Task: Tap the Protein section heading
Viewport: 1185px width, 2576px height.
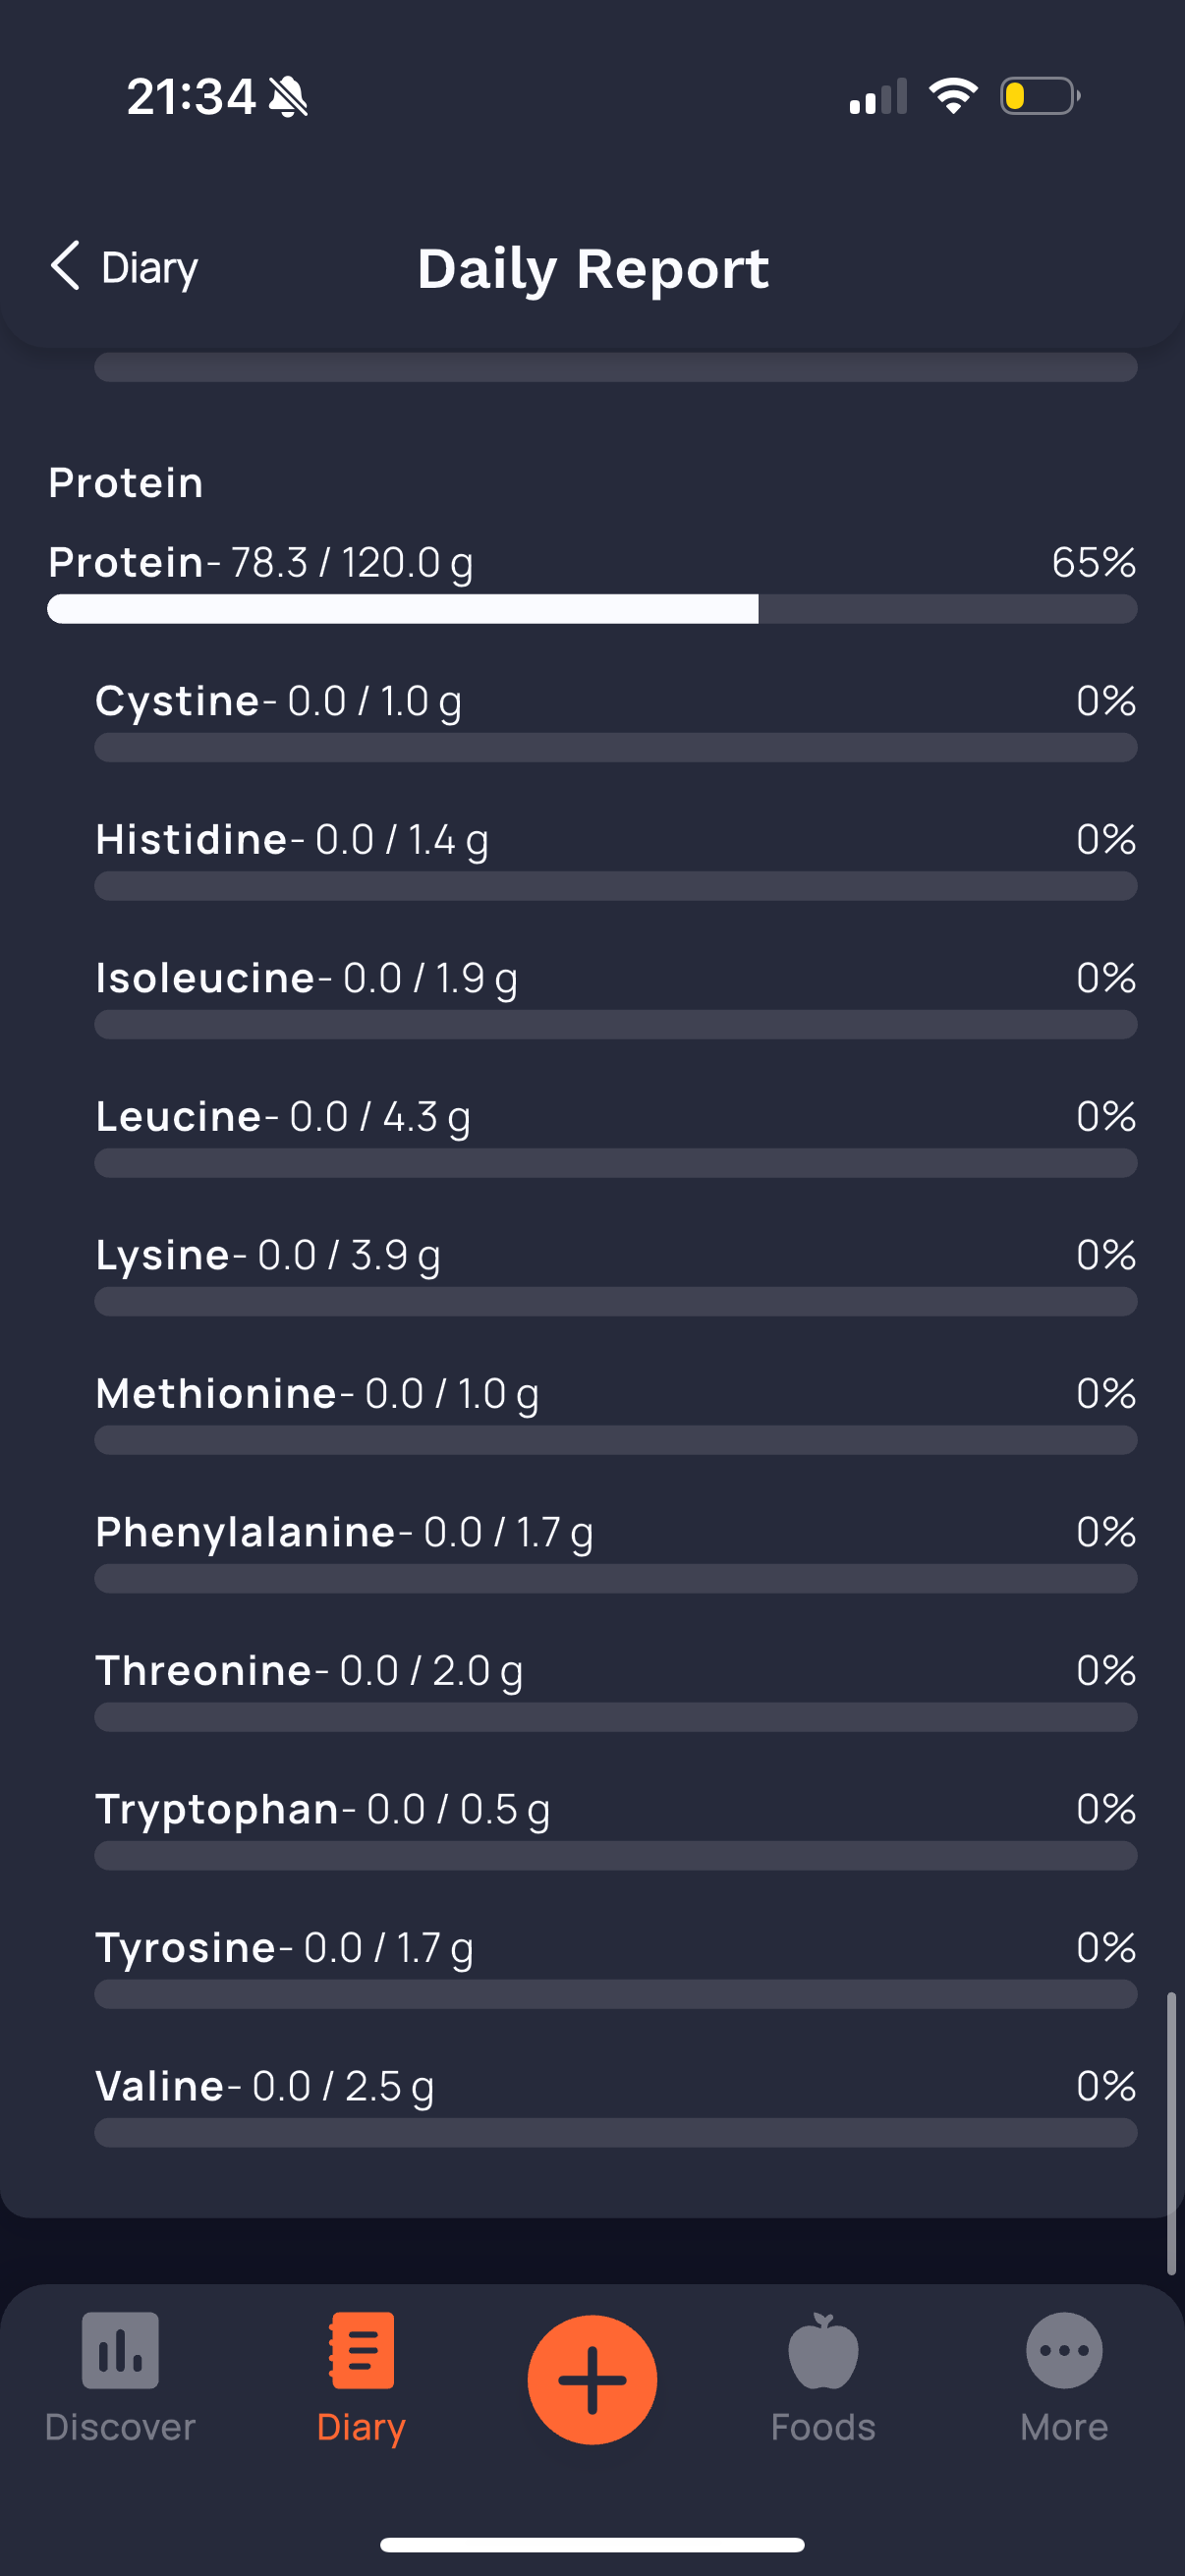Action: tap(126, 483)
